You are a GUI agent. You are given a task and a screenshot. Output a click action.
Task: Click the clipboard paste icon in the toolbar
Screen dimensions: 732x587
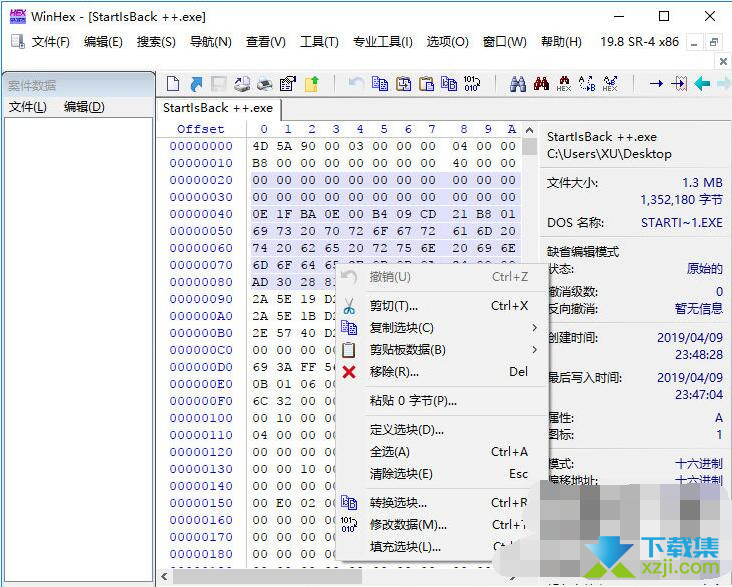[426, 84]
